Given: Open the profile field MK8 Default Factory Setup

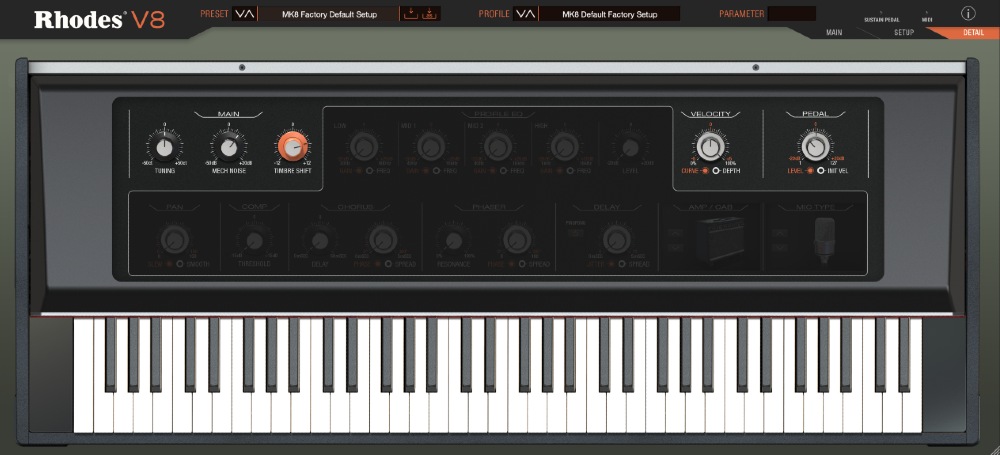Looking at the screenshot, I should (609, 14).
